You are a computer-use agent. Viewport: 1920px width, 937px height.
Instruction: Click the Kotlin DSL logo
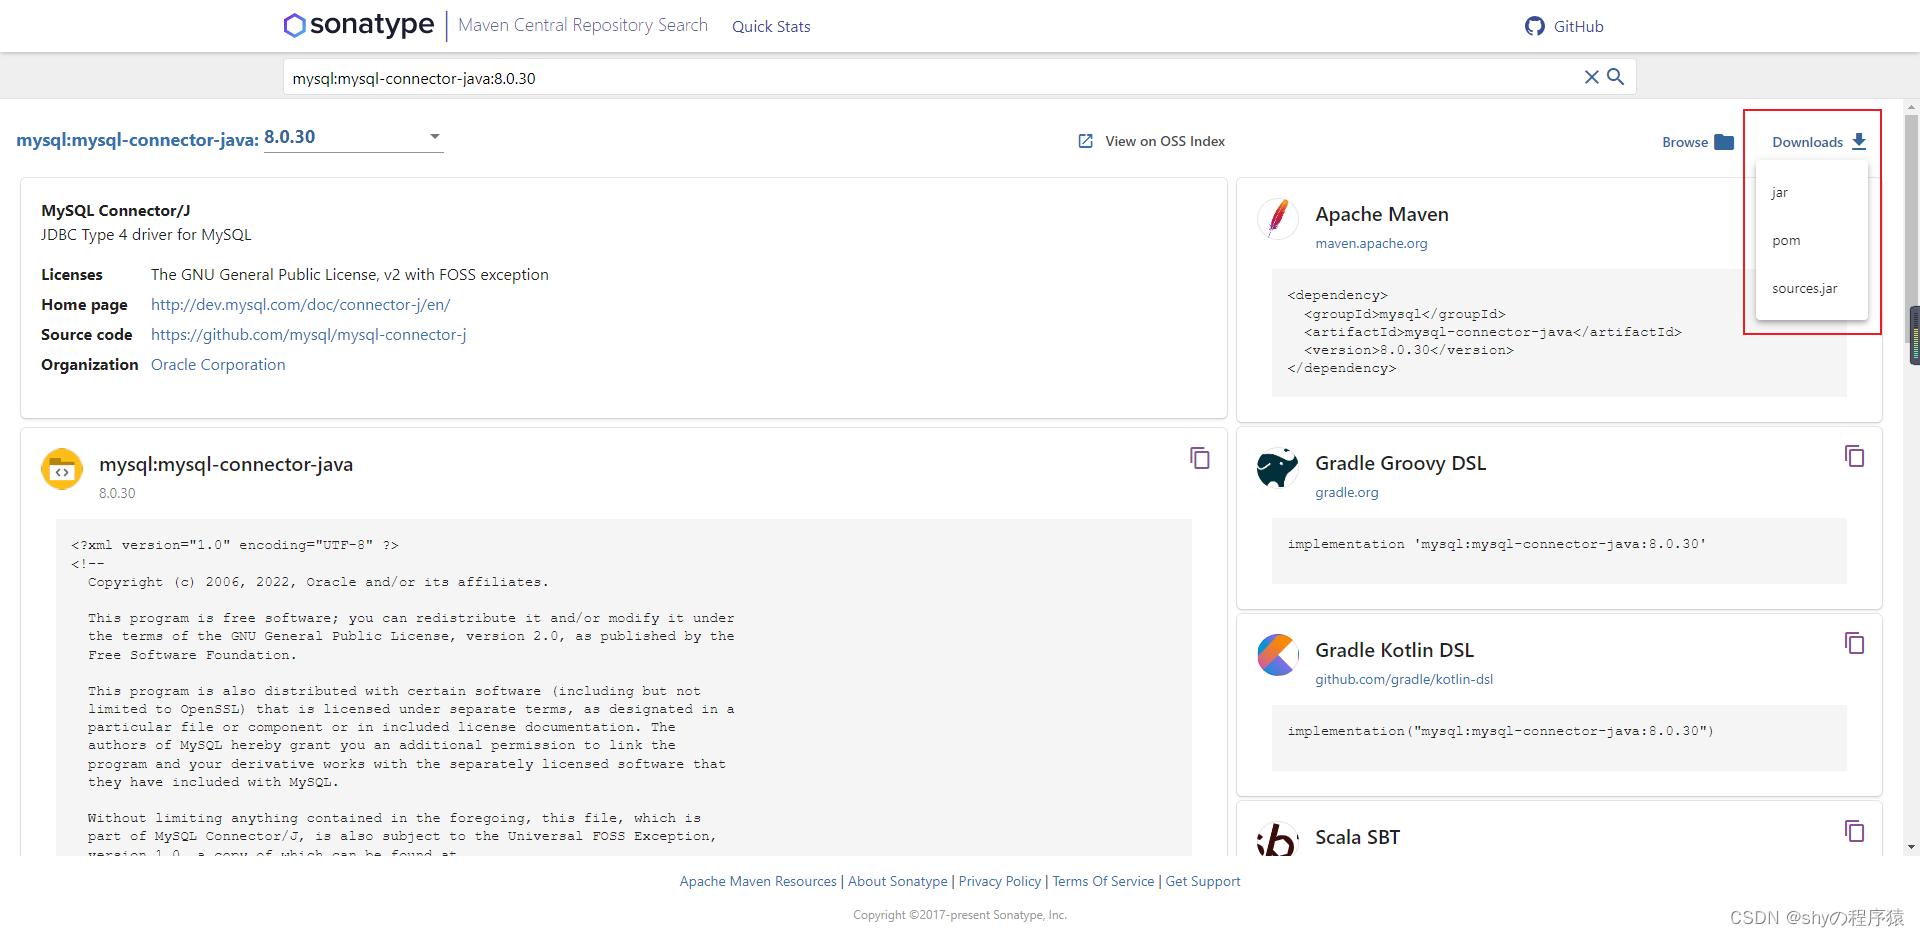[x=1277, y=655]
